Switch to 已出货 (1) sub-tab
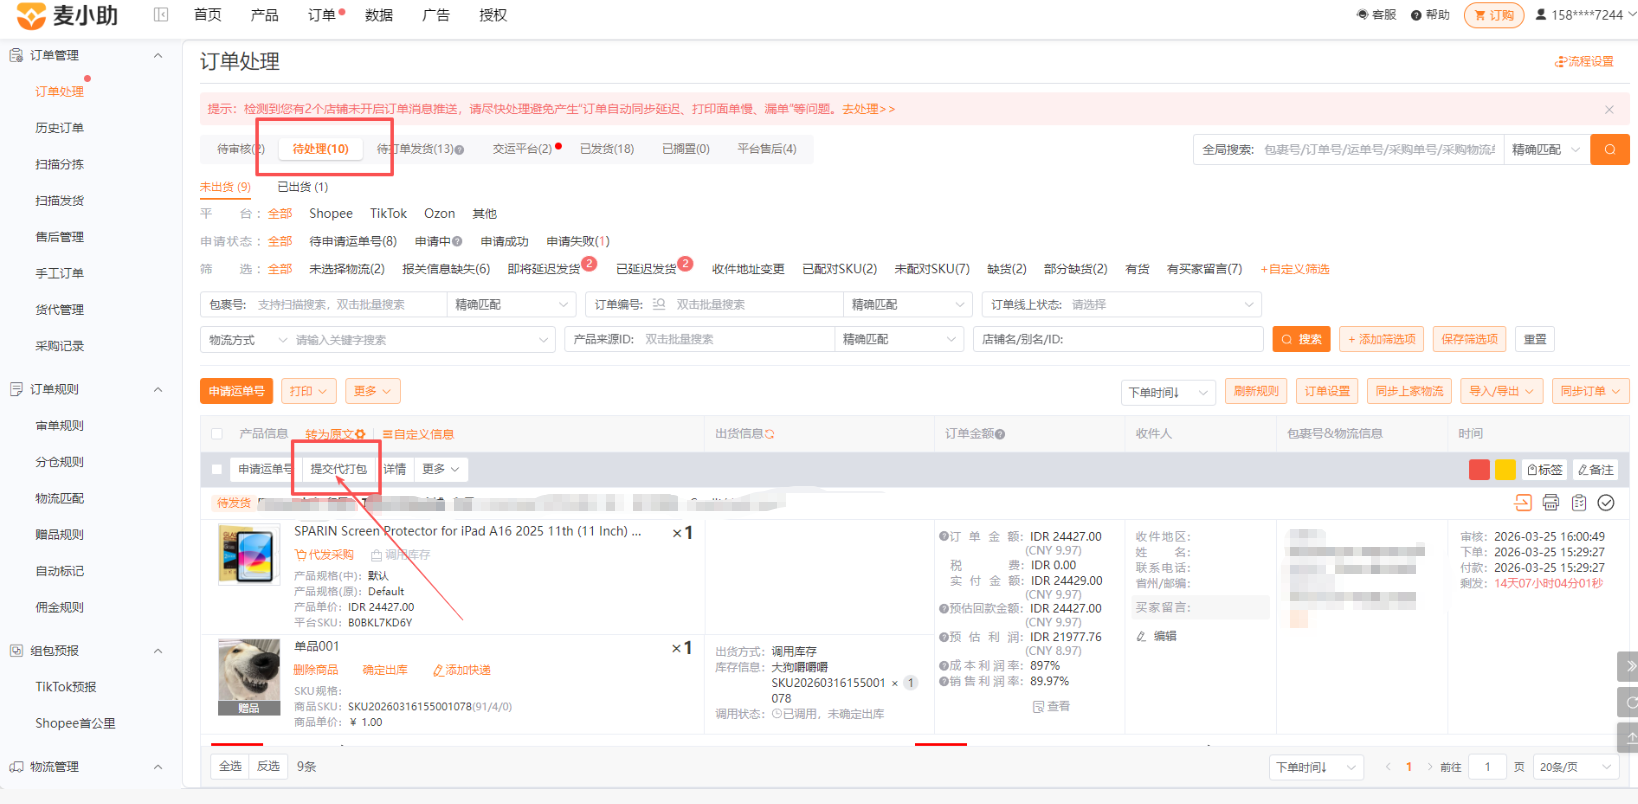Image resolution: width=1638 pixels, height=804 pixels. (x=302, y=187)
